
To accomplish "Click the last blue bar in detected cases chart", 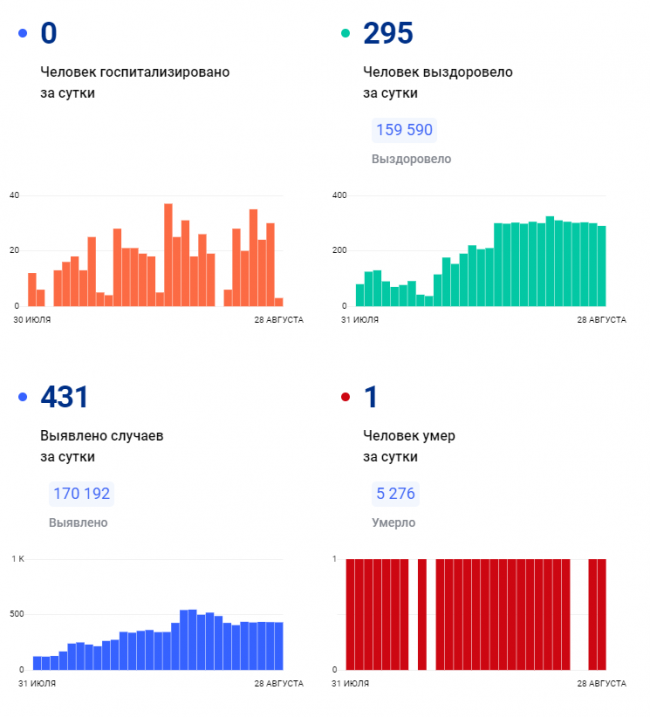I will [x=279, y=646].
